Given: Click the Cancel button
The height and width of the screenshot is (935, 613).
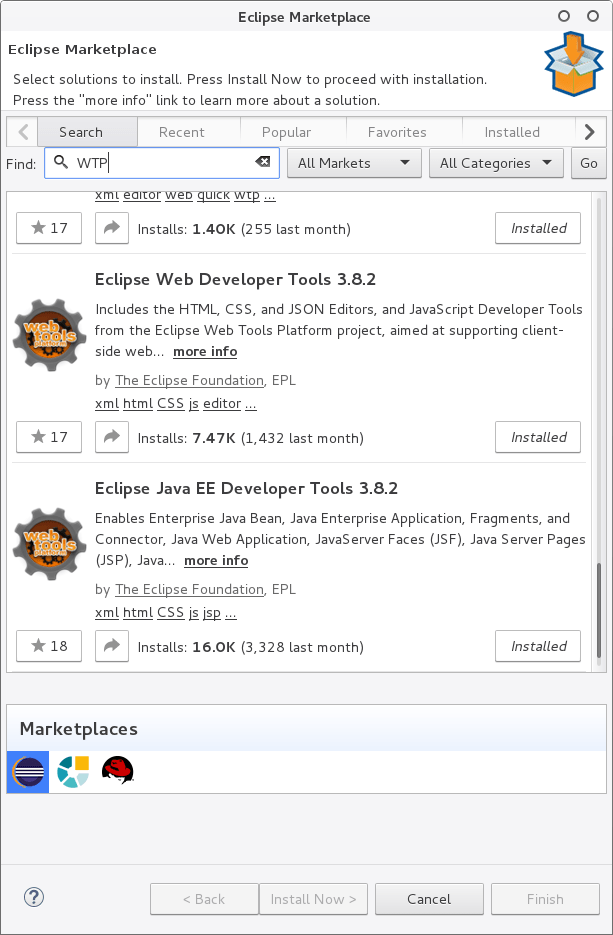Looking at the screenshot, I should (429, 899).
